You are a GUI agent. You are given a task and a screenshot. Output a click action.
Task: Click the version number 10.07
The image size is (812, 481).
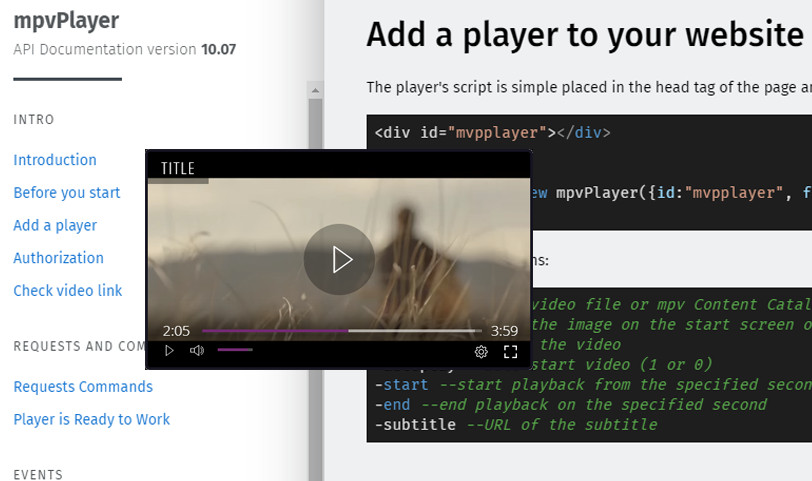pyautogui.click(x=219, y=49)
